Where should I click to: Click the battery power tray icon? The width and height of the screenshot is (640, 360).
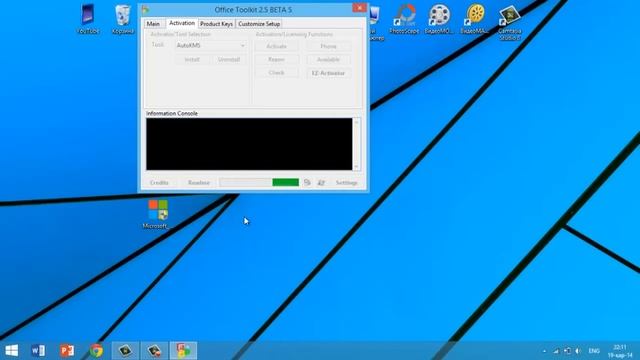(x=567, y=351)
